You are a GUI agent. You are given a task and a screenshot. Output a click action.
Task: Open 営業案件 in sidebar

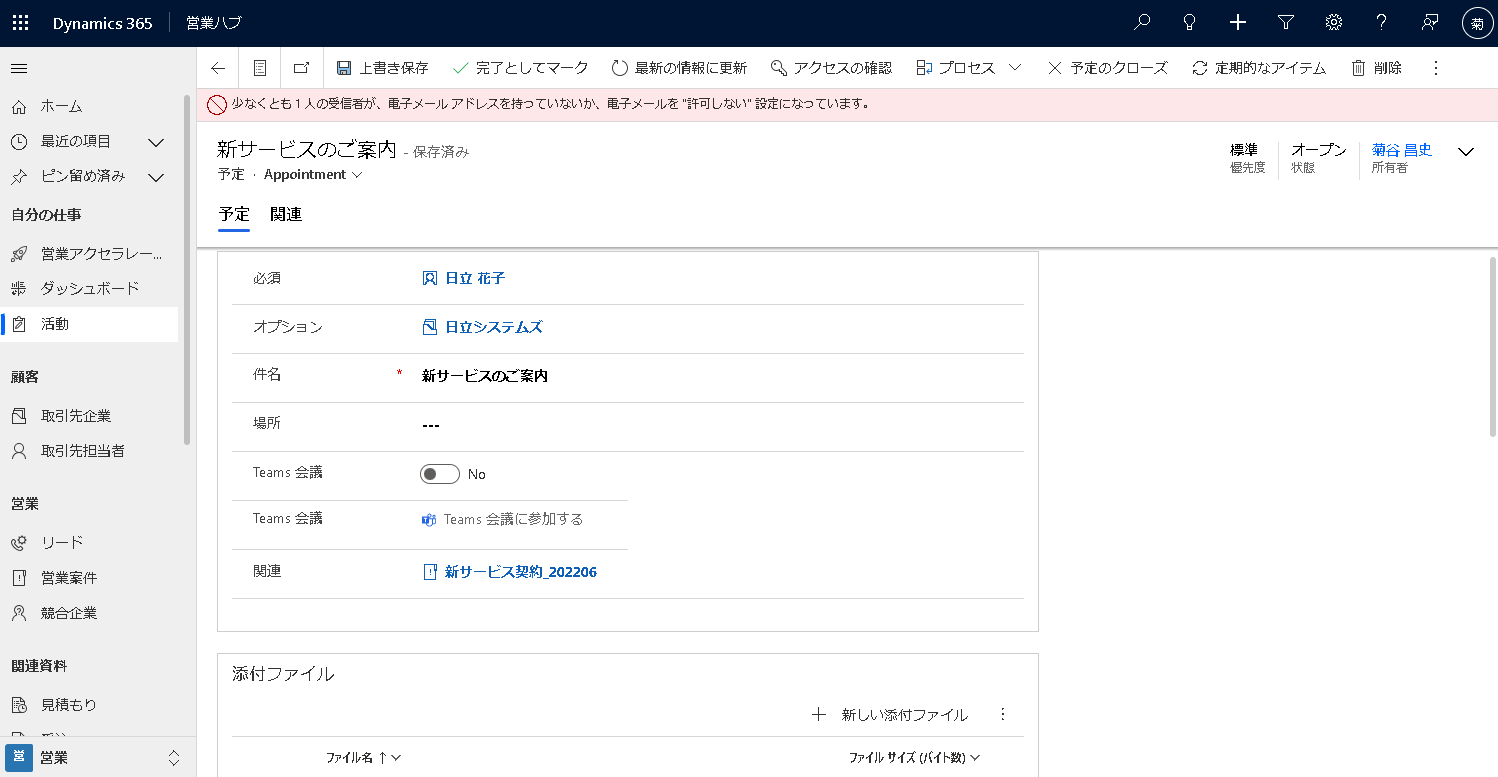90,578
